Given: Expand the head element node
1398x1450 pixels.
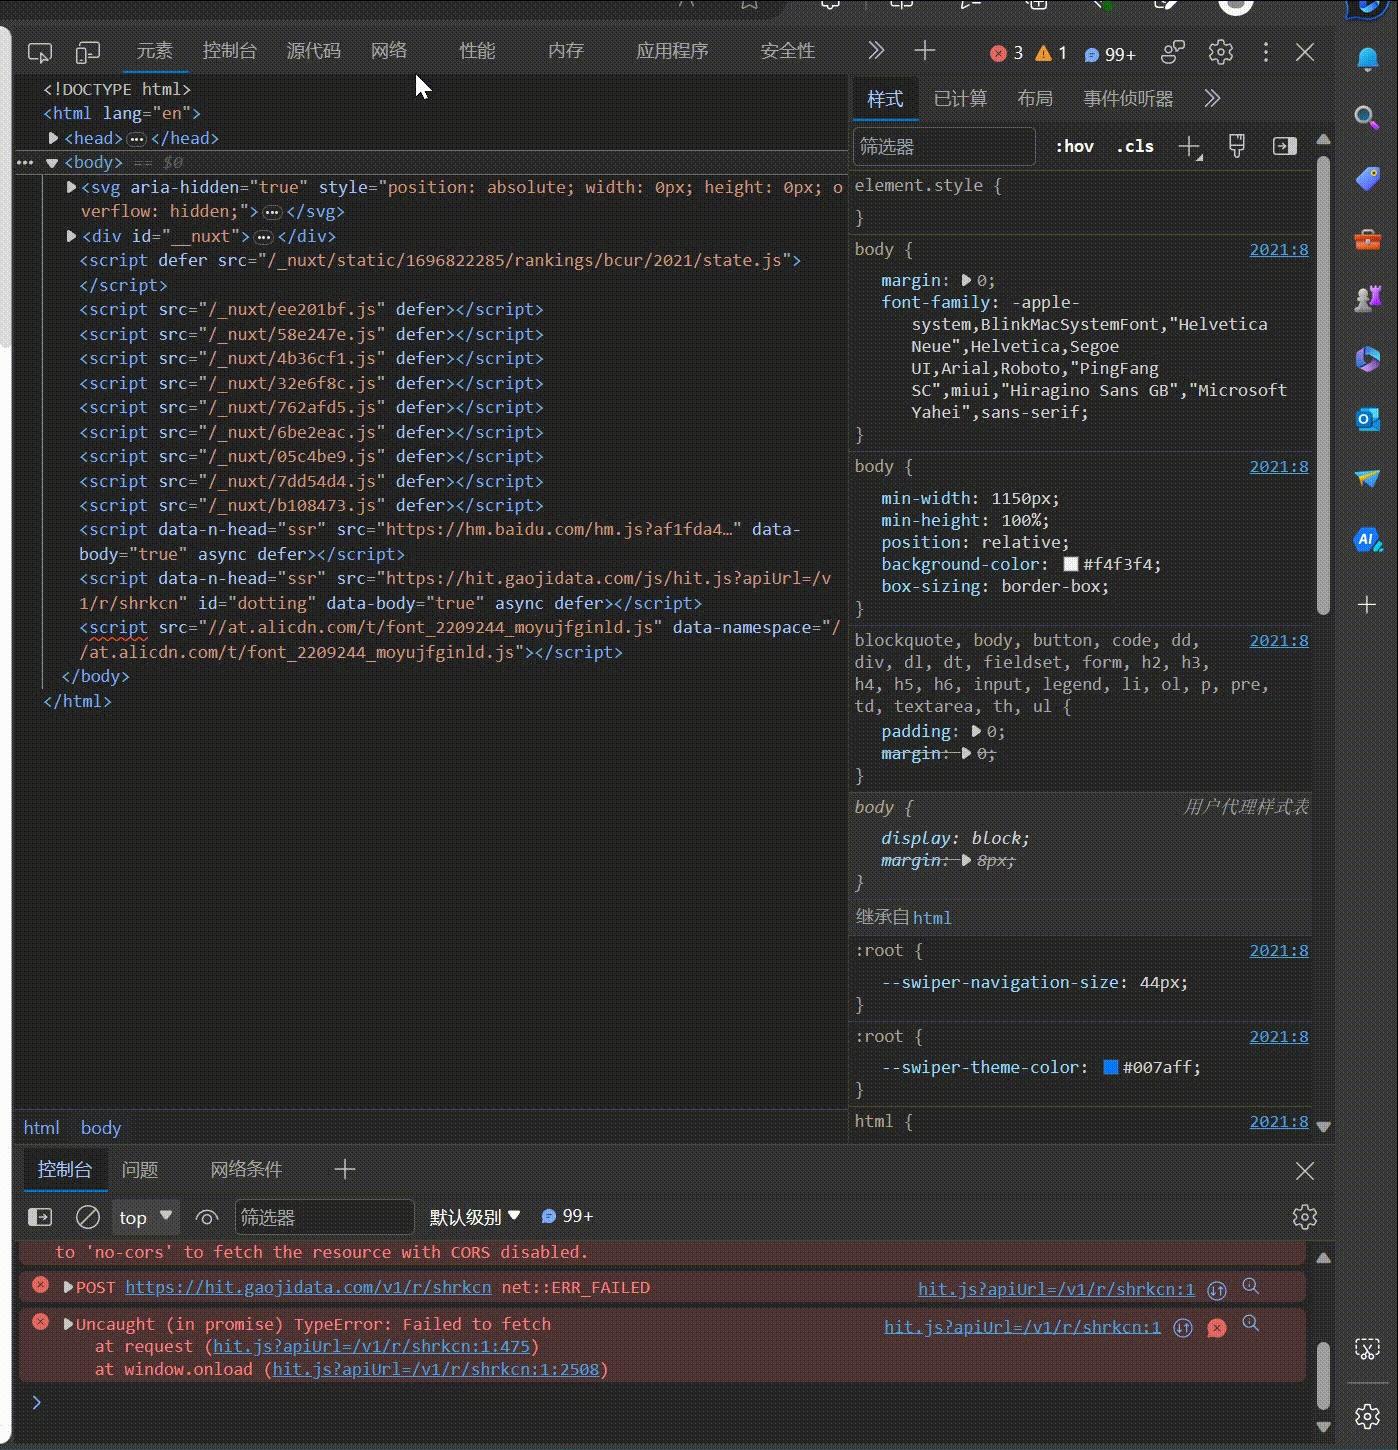Looking at the screenshot, I should (53, 138).
